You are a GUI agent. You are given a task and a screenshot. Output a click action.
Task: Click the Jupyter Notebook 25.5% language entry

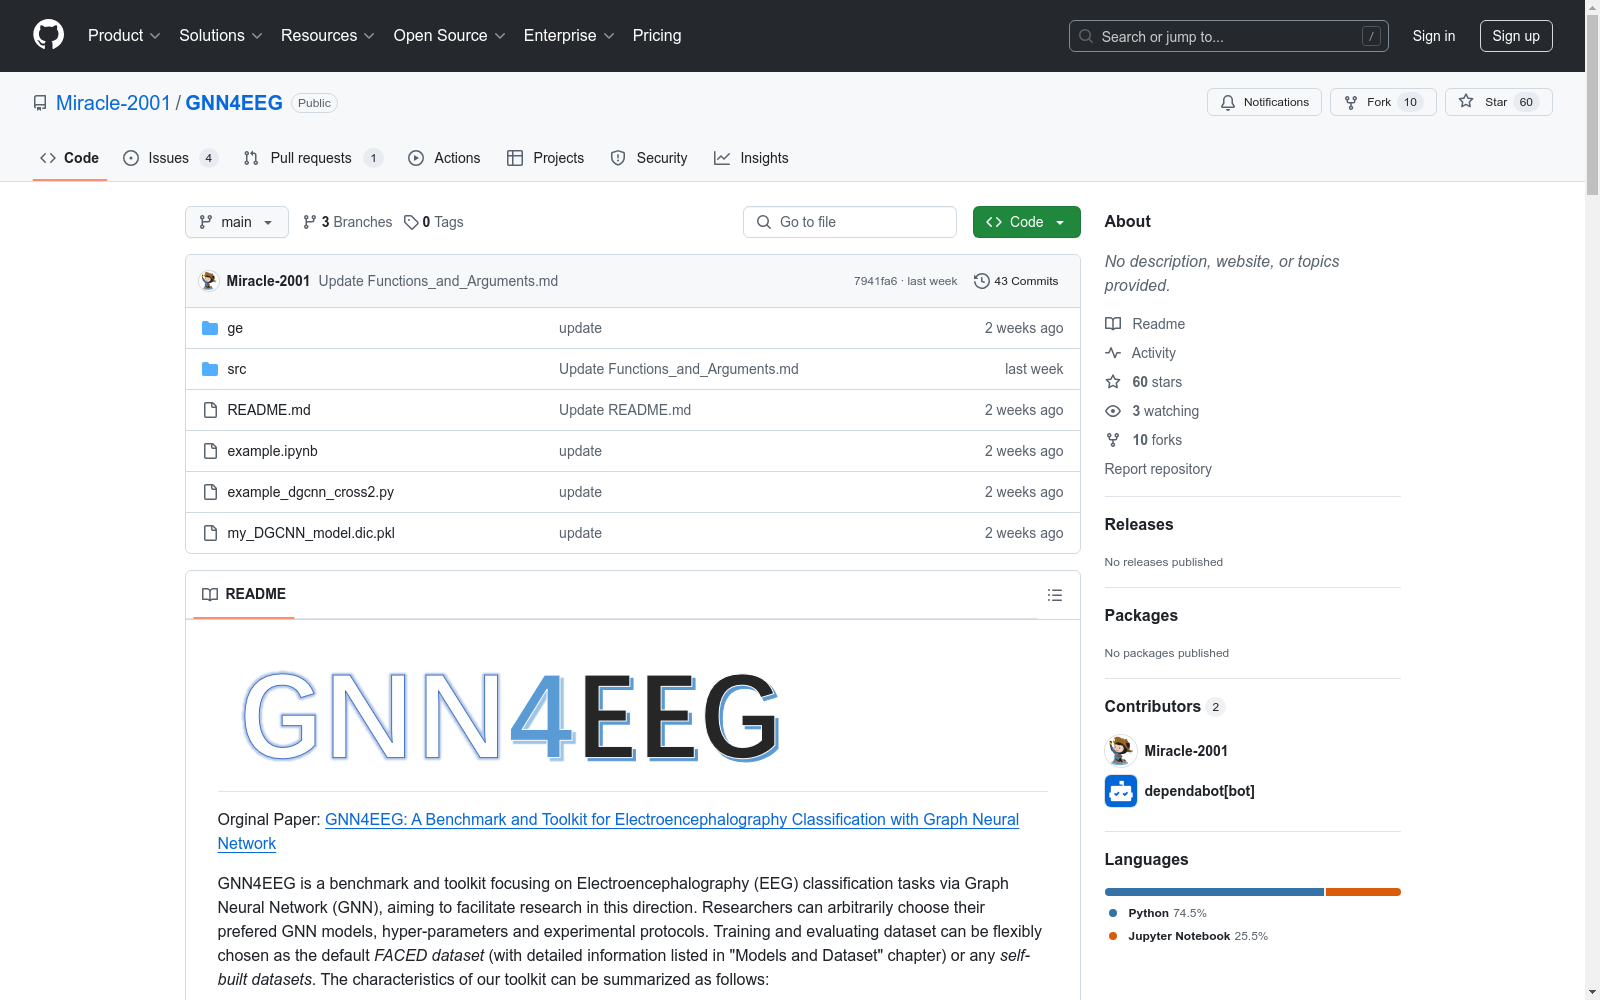click(x=1188, y=936)
